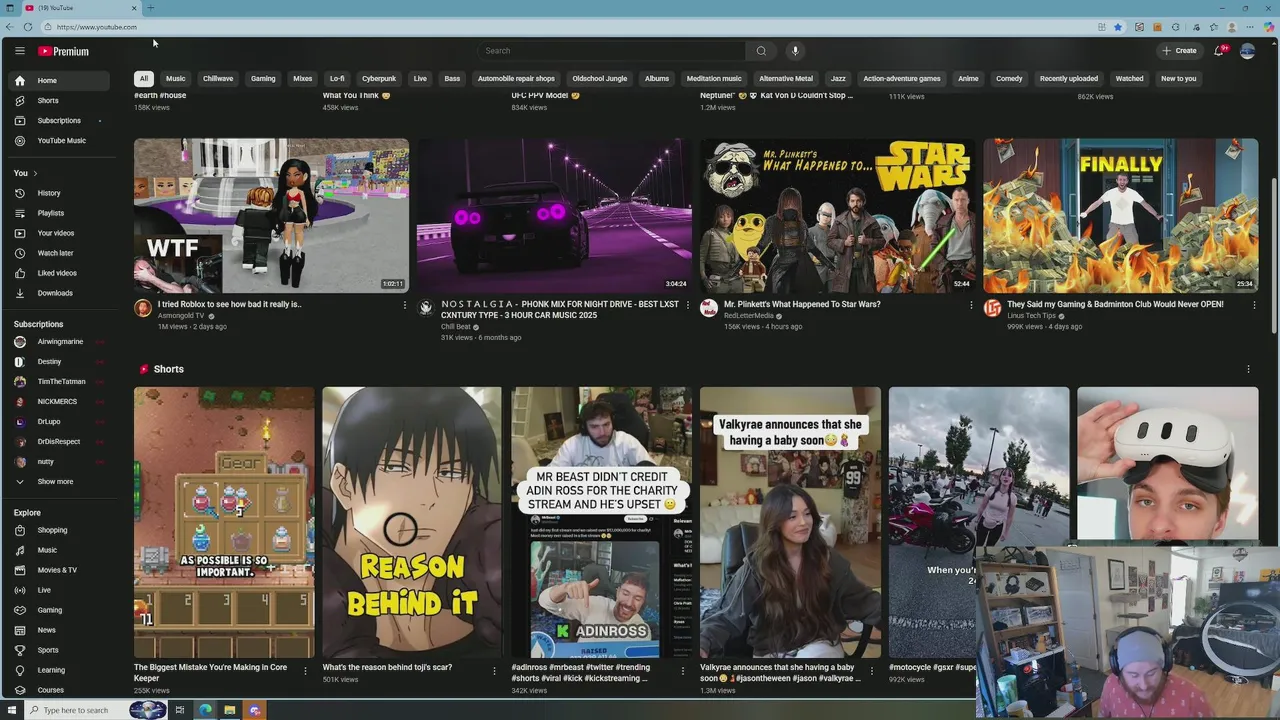Open options for Core Keeper short
Screen dimensions: 1280x720
pyautogui.click(x=306, y=670)
